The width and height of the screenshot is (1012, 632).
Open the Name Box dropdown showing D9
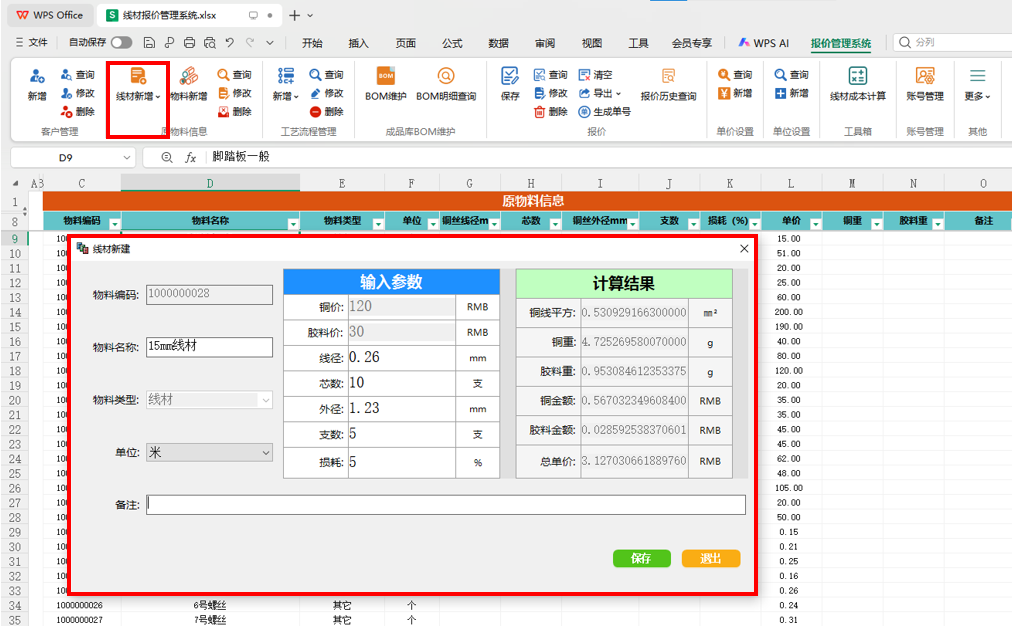126,158
